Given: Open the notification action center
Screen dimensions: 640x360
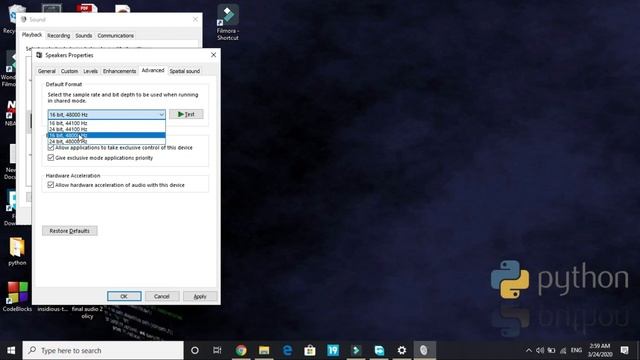Looking at the screenshot, I should tap(624, 350).
